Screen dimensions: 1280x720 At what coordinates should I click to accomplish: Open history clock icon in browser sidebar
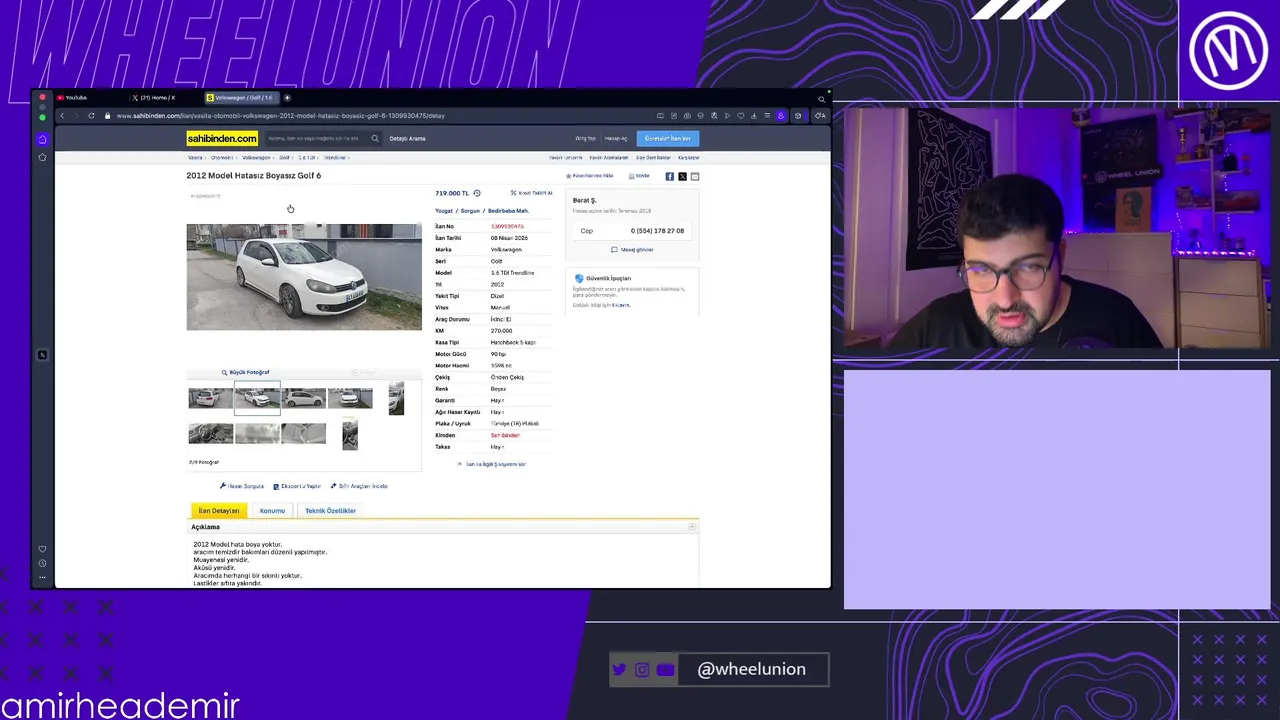click(42, 563)
